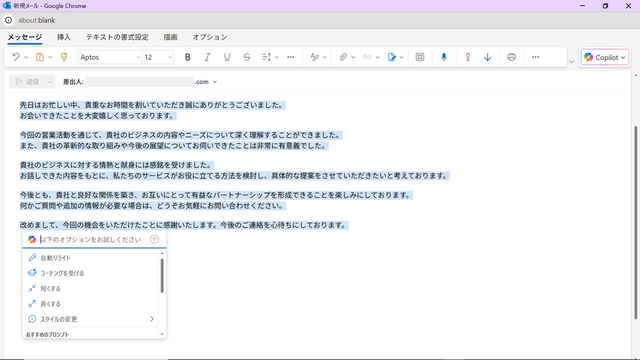Toggle Italic formatting
Viewport: 640px width, 360px height.
tap(207, 57)
